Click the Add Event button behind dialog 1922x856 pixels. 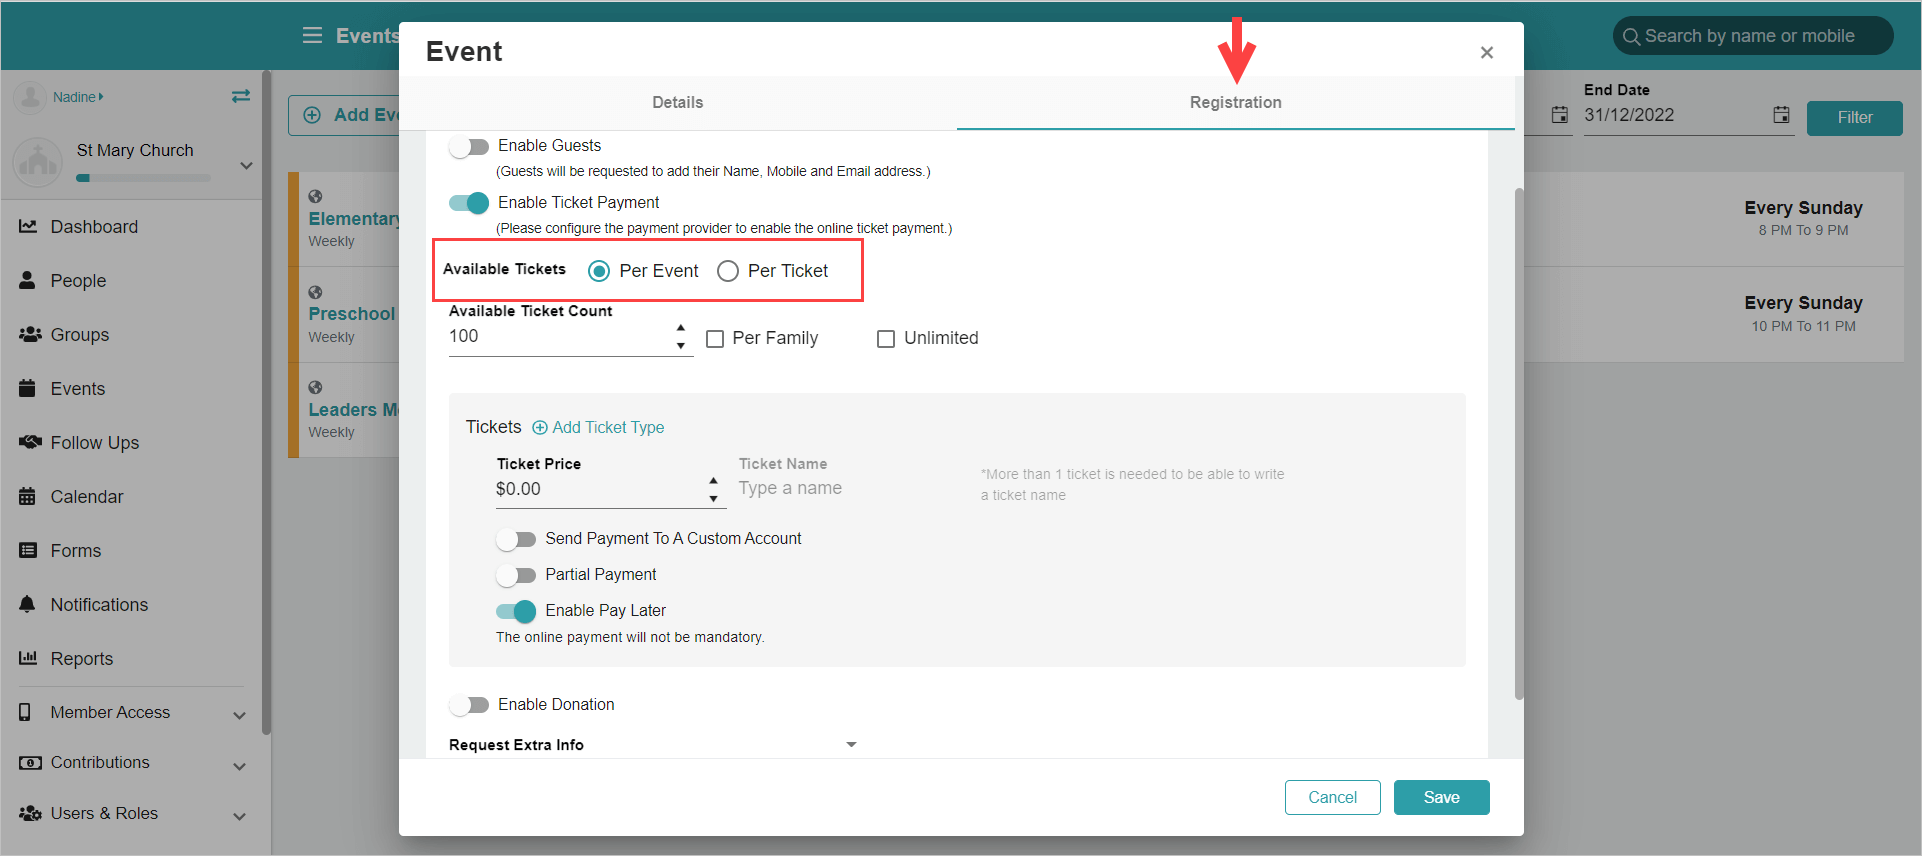(x=345, y=115)
